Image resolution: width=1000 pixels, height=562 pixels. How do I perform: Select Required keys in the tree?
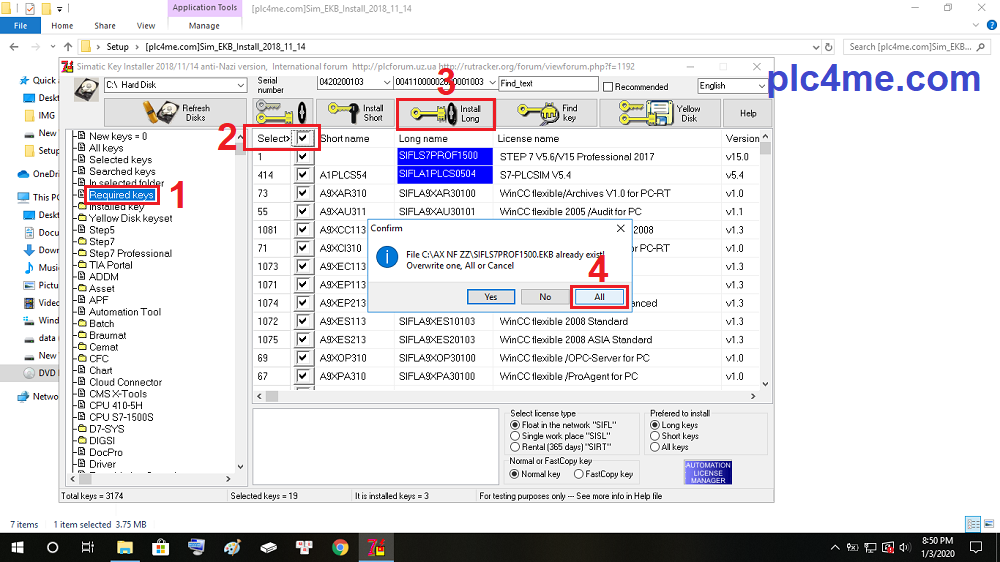(121, 195)
